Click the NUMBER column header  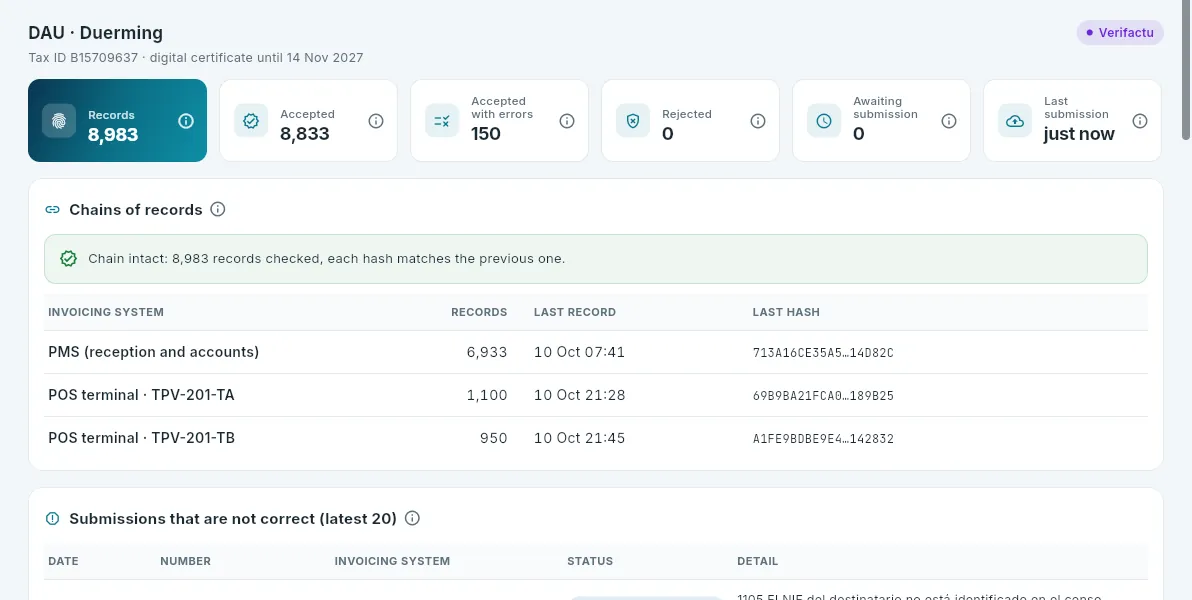(185, 561)
